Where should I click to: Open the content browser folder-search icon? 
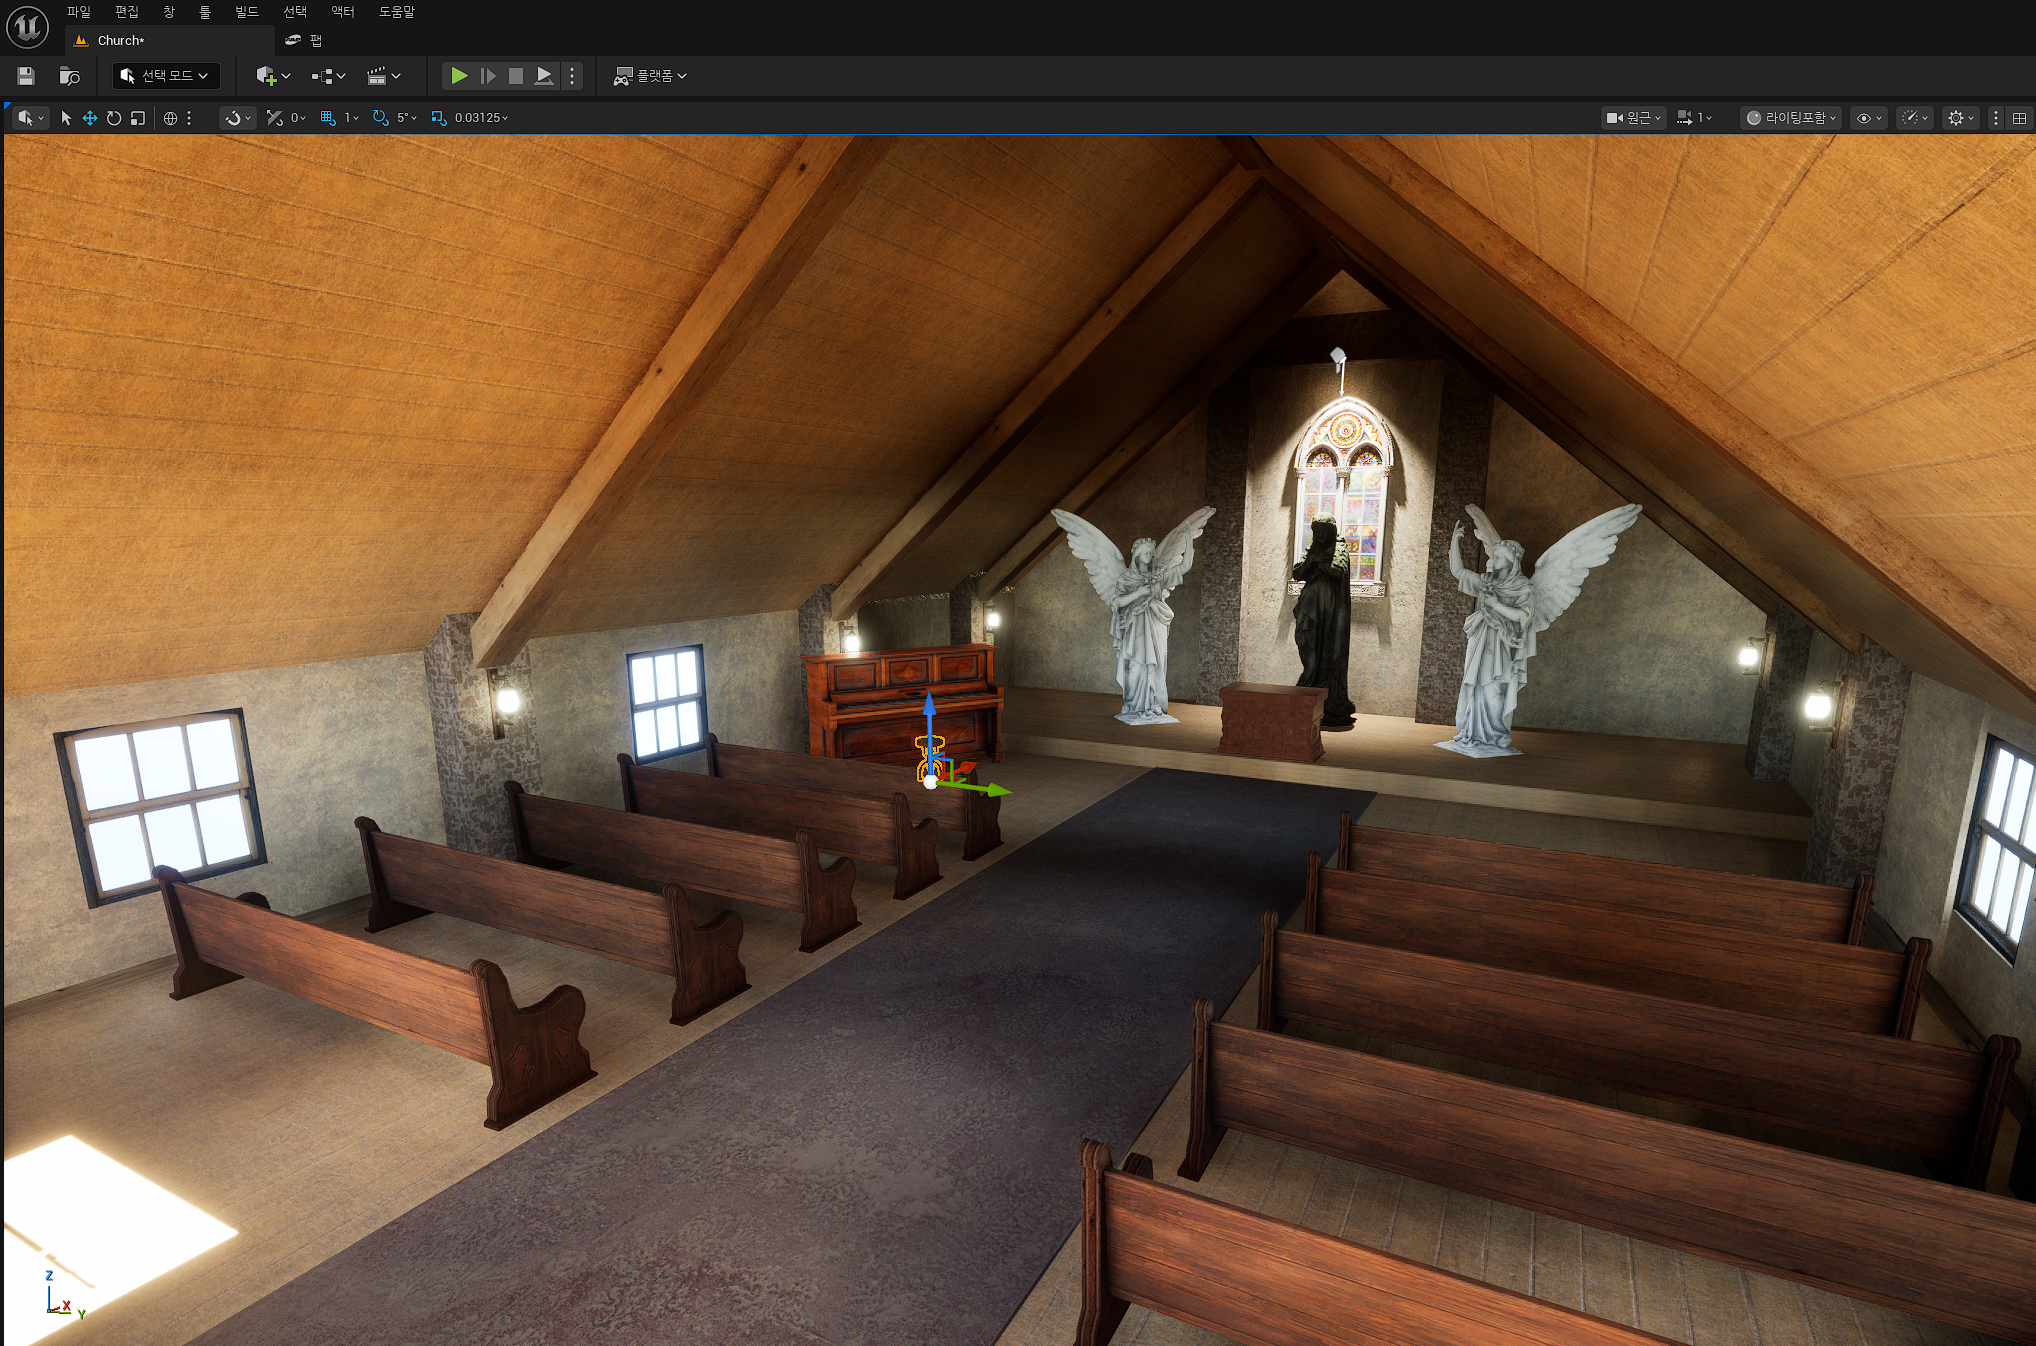[69, 76]
